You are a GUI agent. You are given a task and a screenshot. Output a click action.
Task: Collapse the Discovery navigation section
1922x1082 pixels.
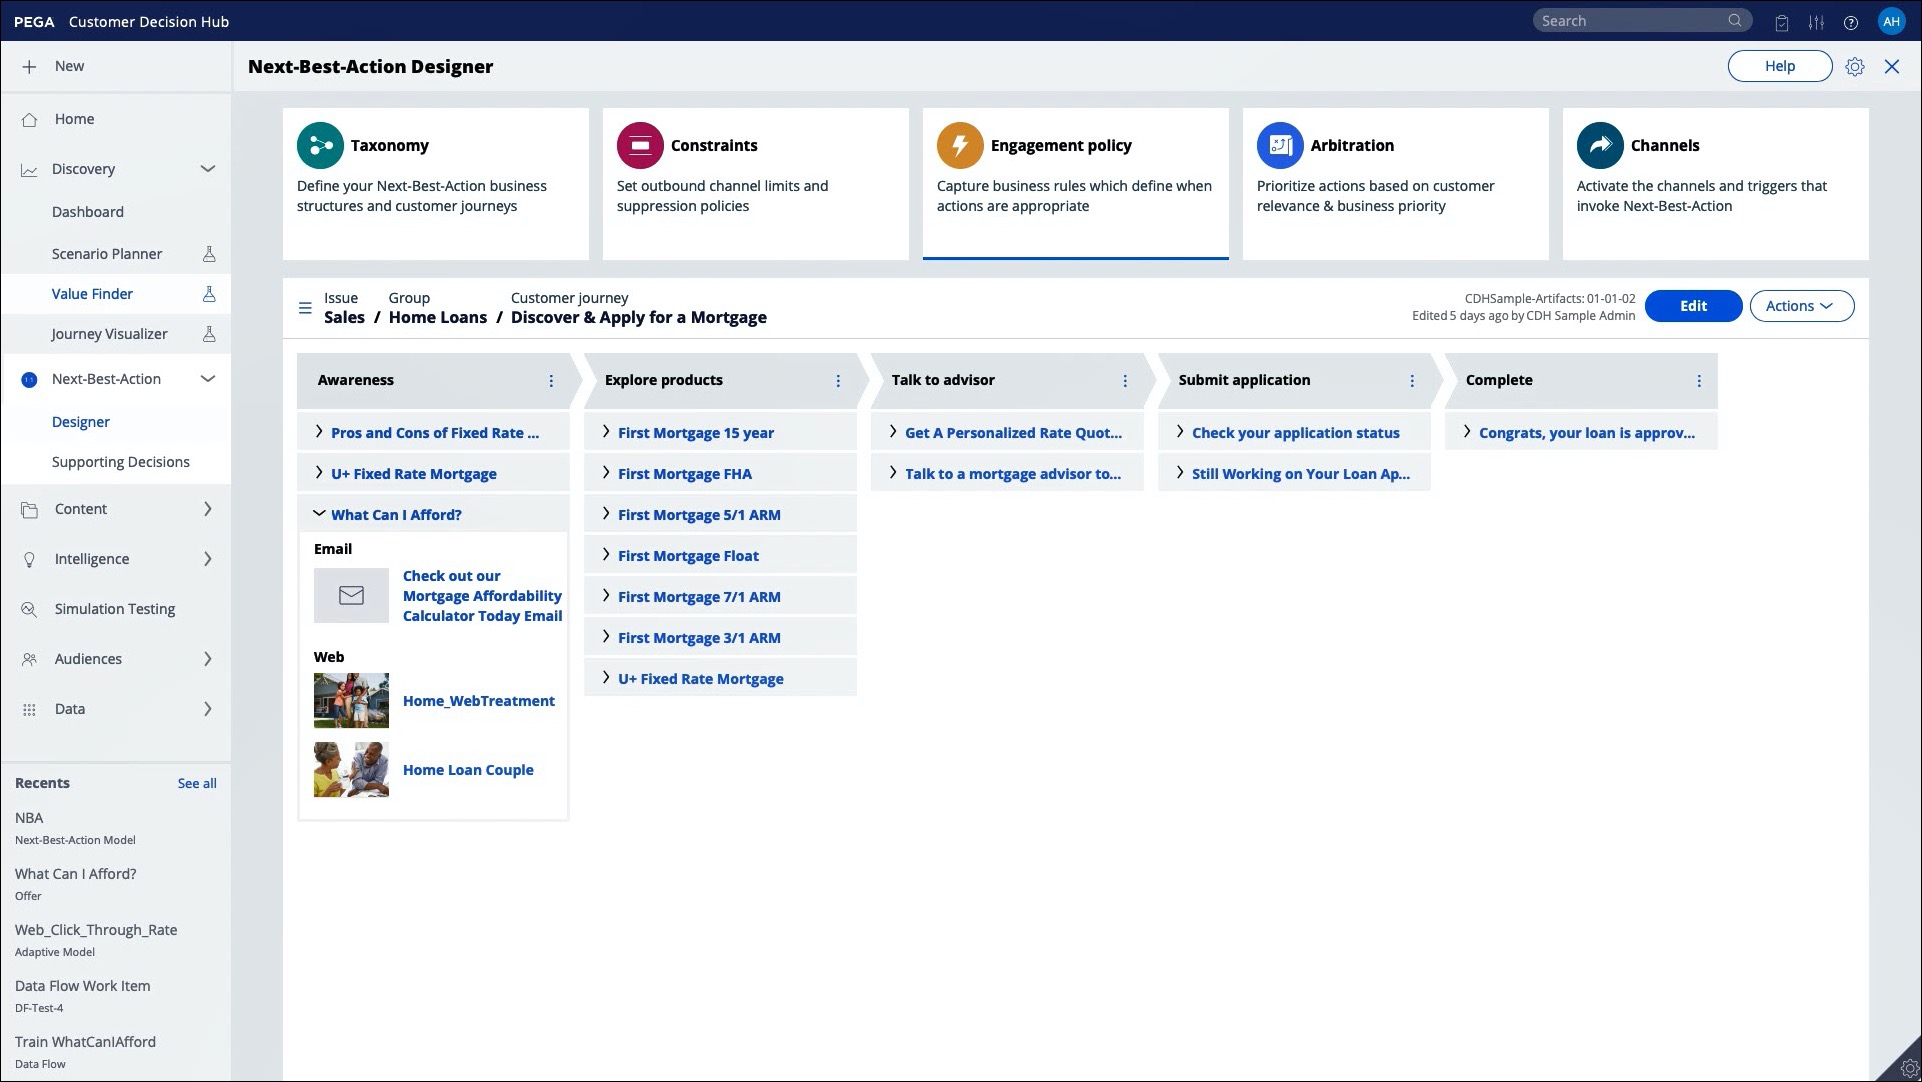click(208, 169)
